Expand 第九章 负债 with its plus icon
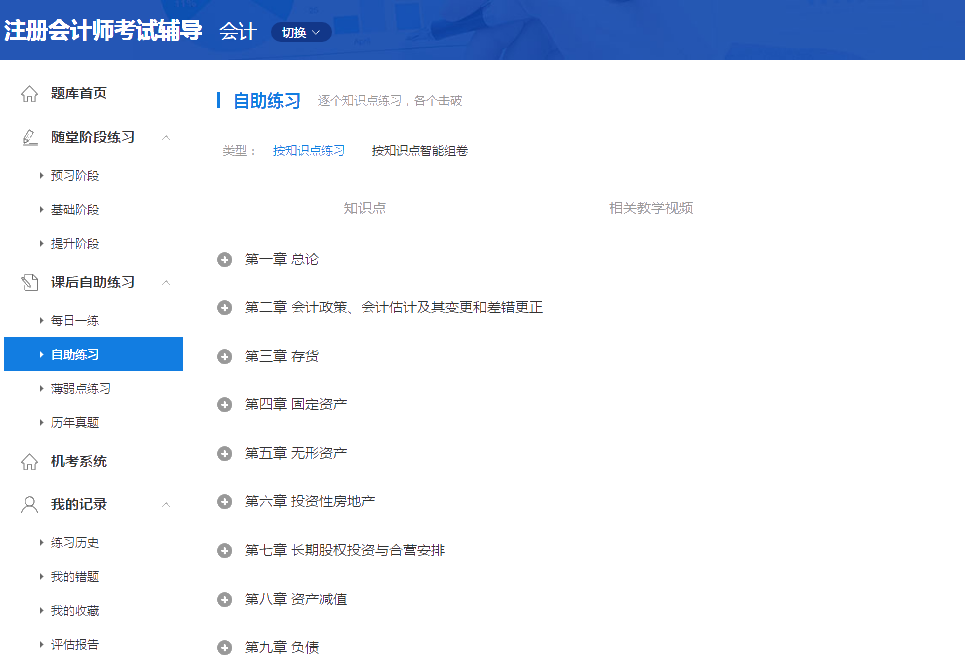 (224, 646)
